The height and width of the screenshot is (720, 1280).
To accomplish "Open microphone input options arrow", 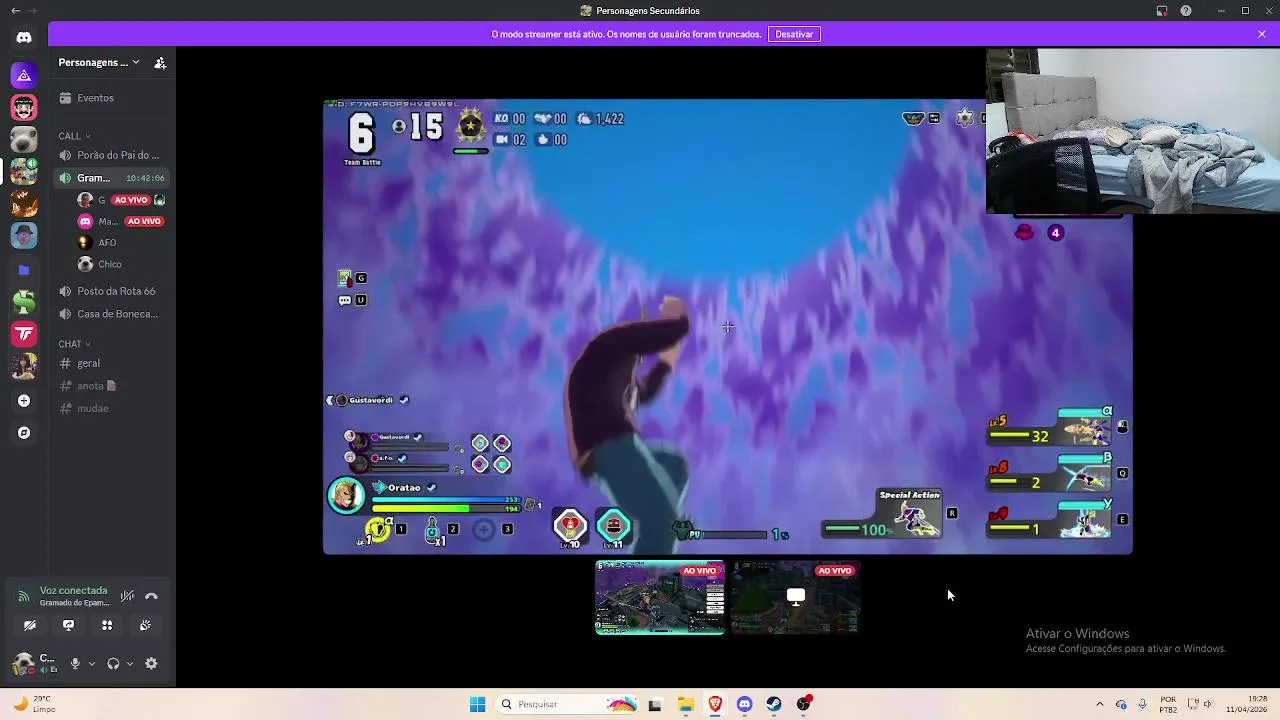I will click(92, 663).
